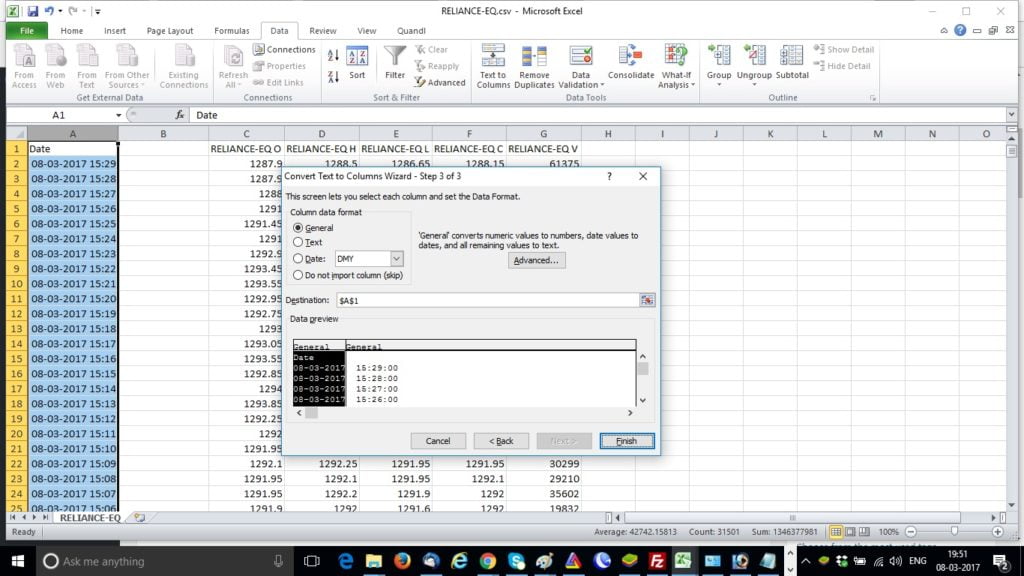
Task: Open the DMY date format dropdown
Action: click(397, 258)
